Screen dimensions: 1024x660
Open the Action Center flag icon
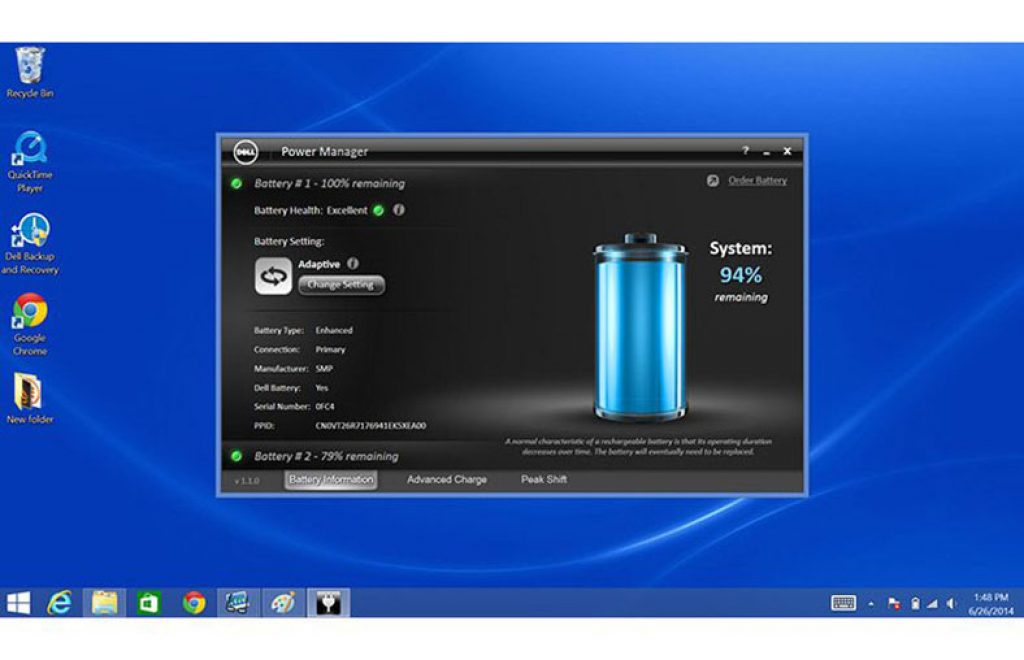894,604
